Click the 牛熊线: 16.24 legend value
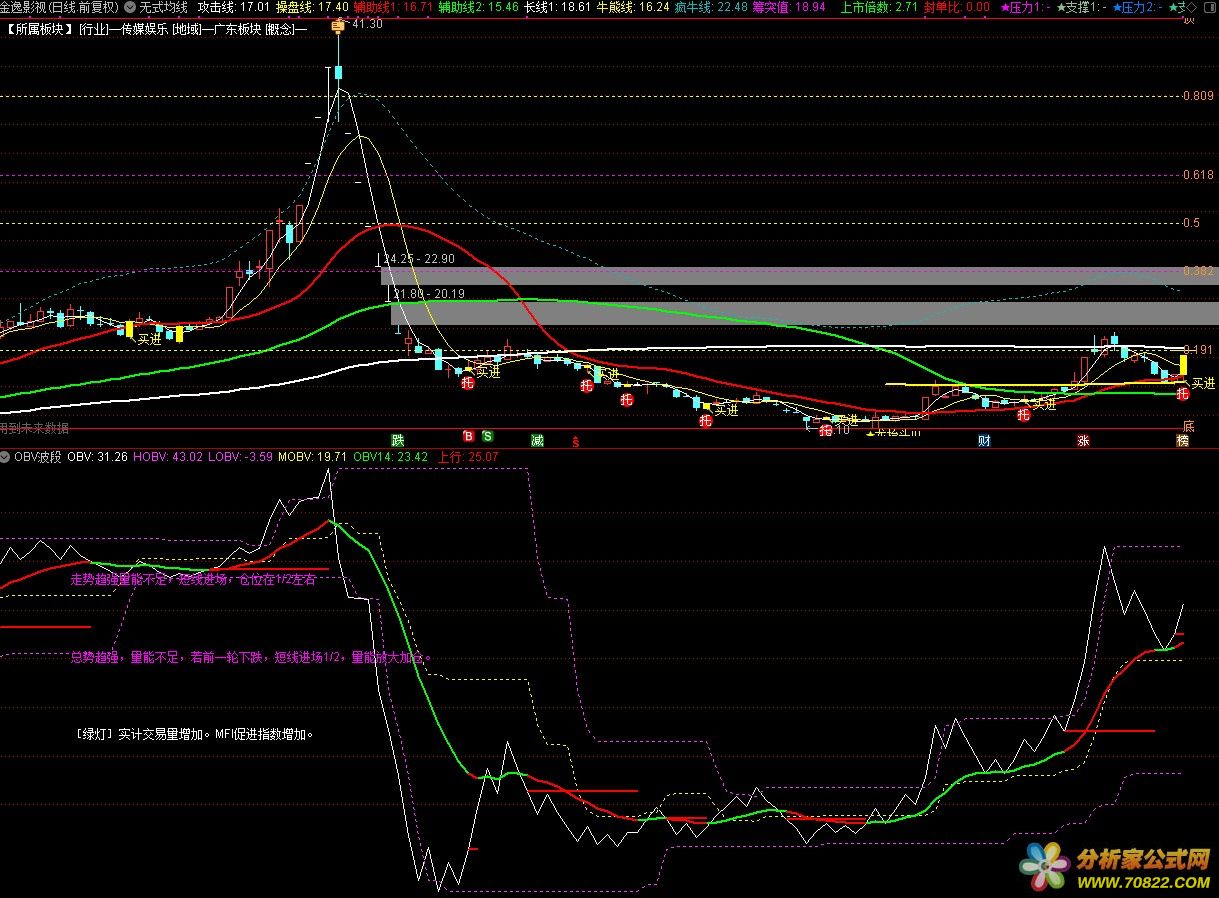 coord(632,7)
